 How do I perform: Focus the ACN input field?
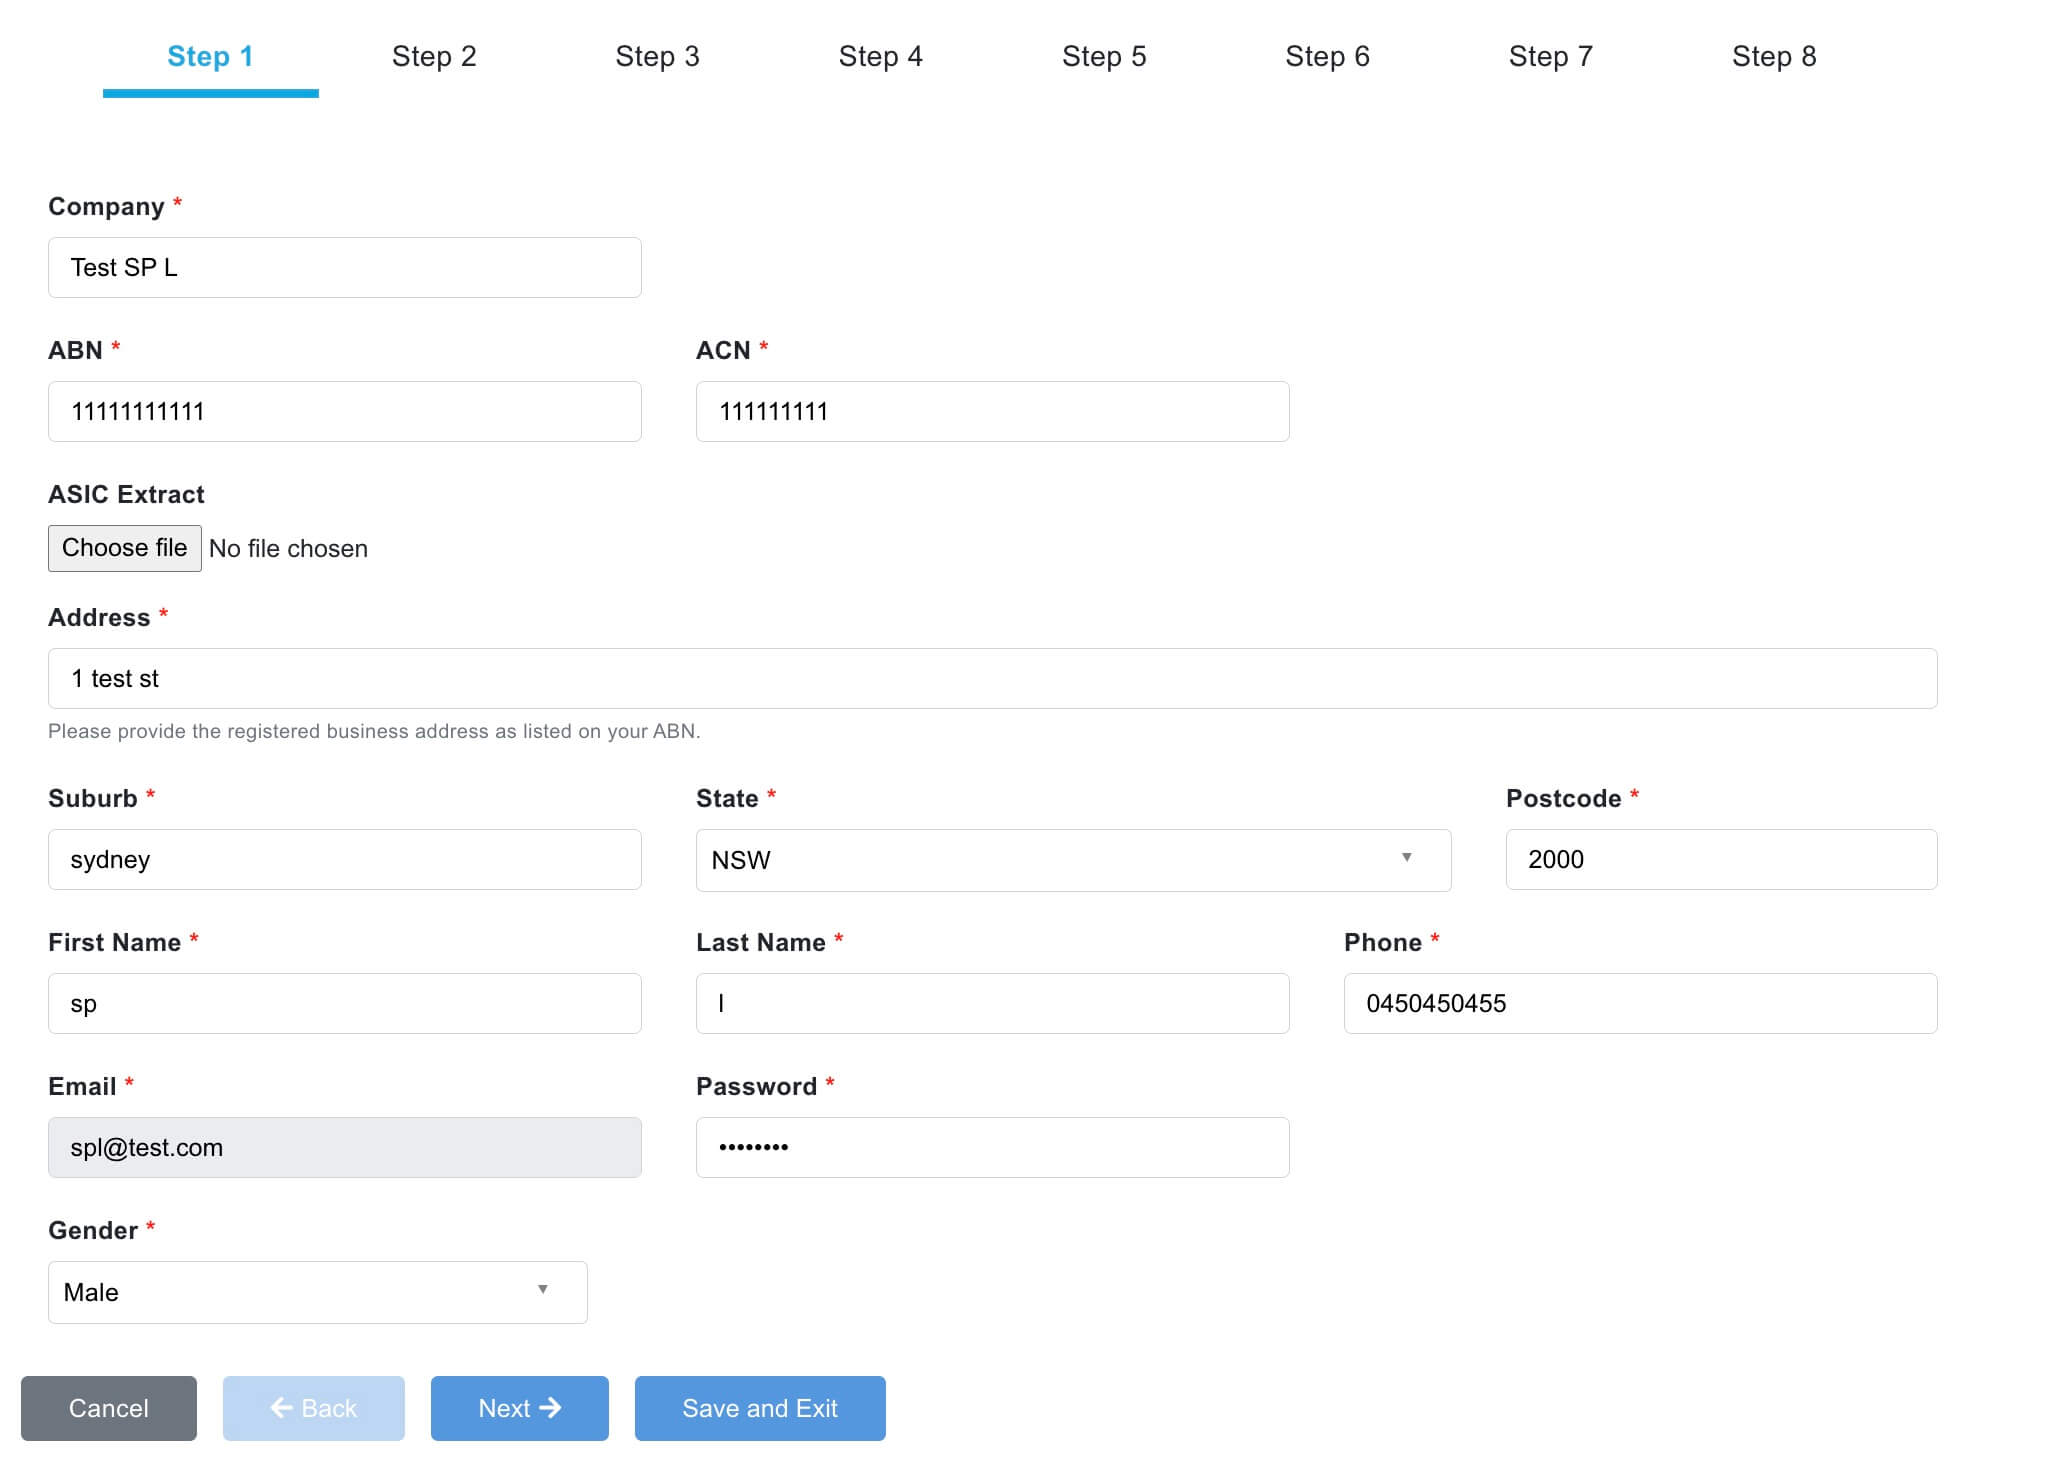coord(992,411)
